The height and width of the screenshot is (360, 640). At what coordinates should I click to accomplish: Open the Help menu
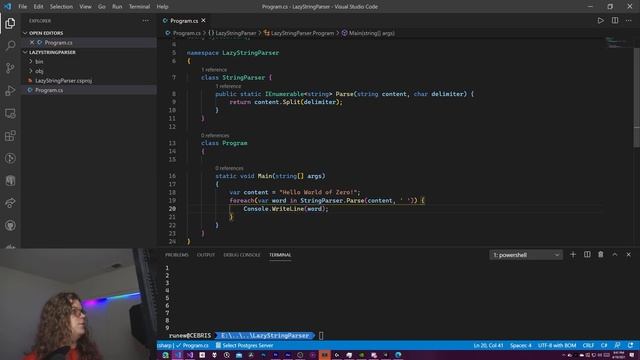(x=162, y=7)
